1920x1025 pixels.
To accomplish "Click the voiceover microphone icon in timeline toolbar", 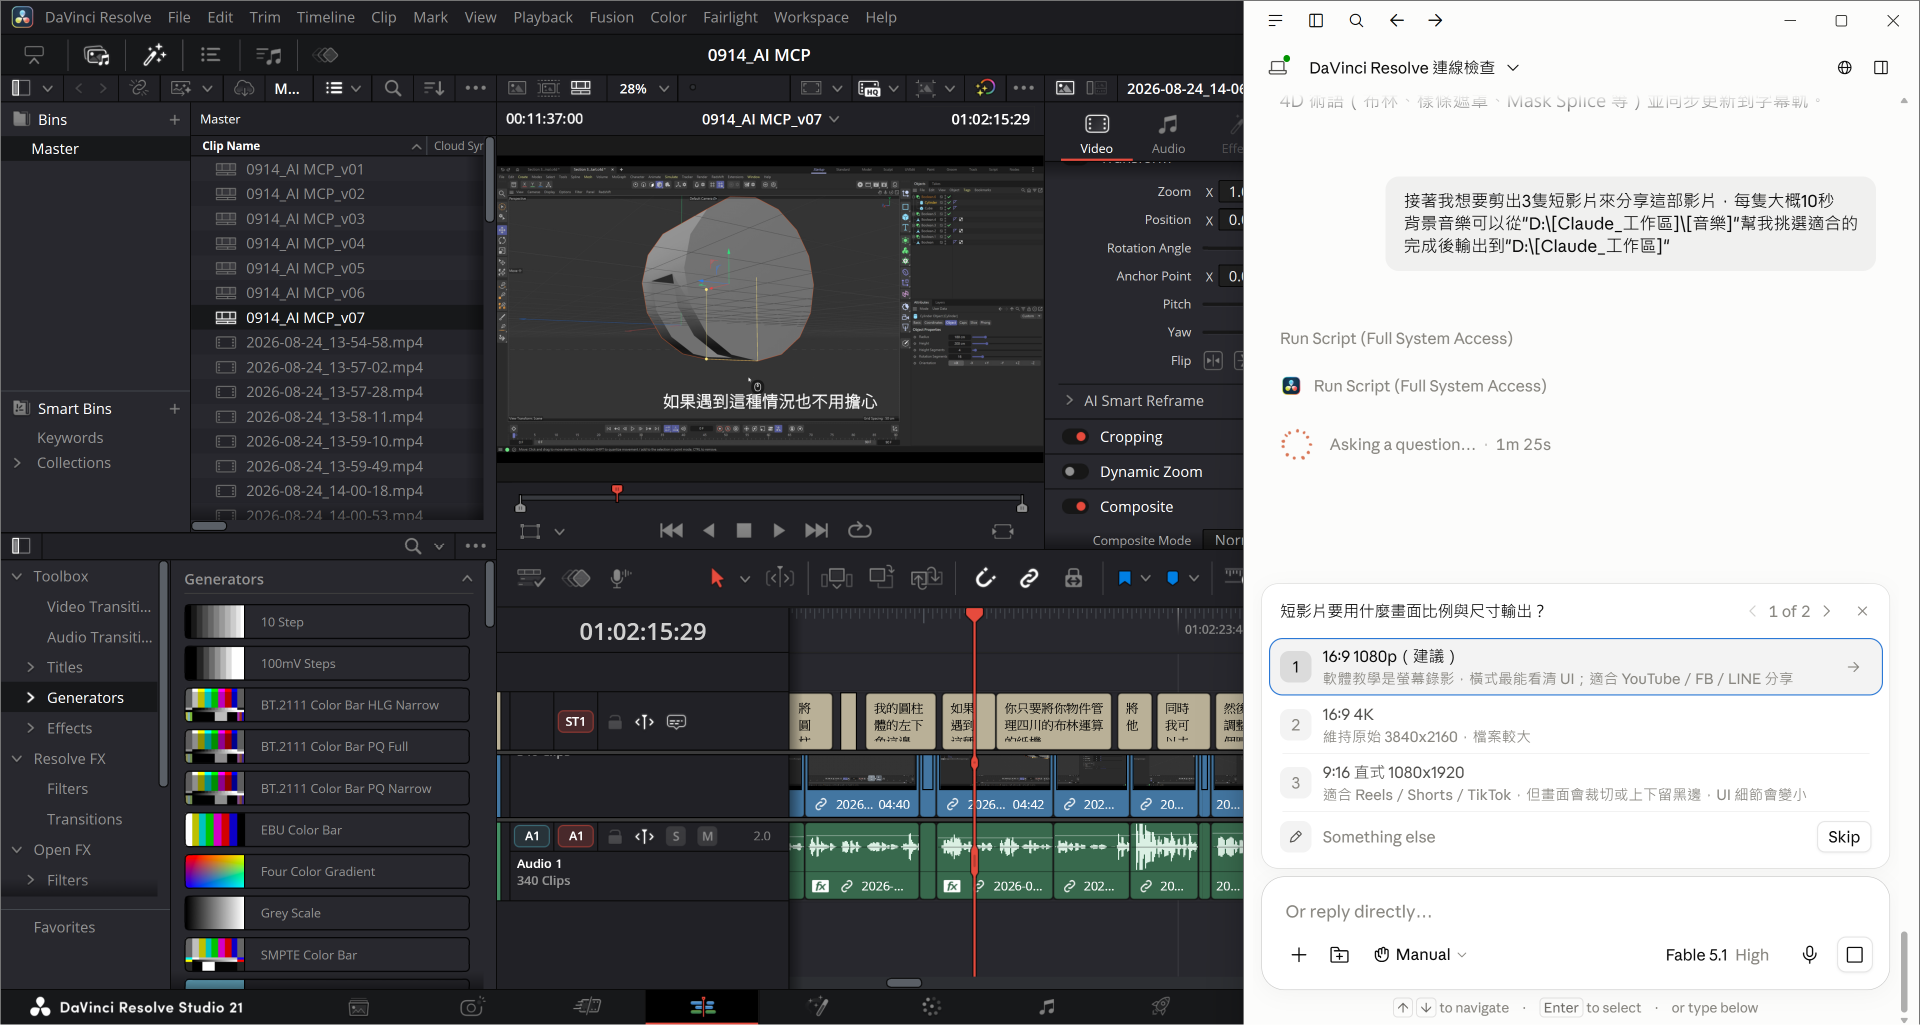I will point(620,578).
